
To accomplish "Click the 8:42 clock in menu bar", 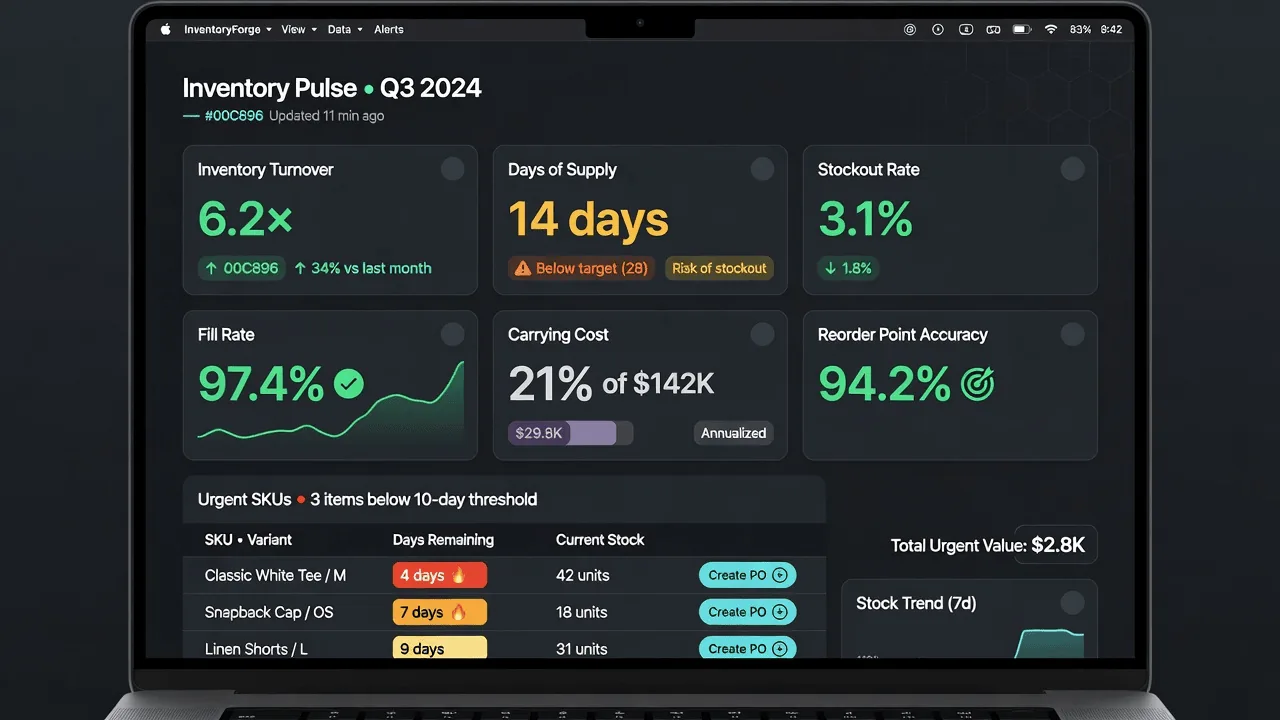I will tap(1111, 30).
